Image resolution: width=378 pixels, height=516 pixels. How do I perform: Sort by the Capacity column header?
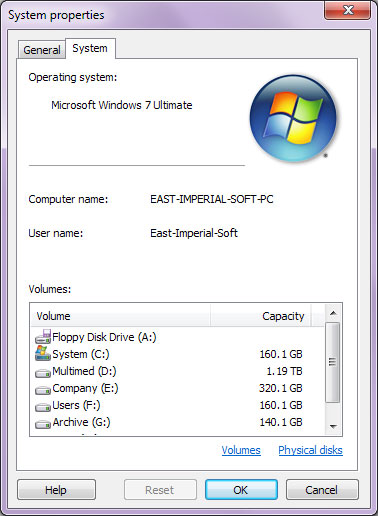point(261,316)
